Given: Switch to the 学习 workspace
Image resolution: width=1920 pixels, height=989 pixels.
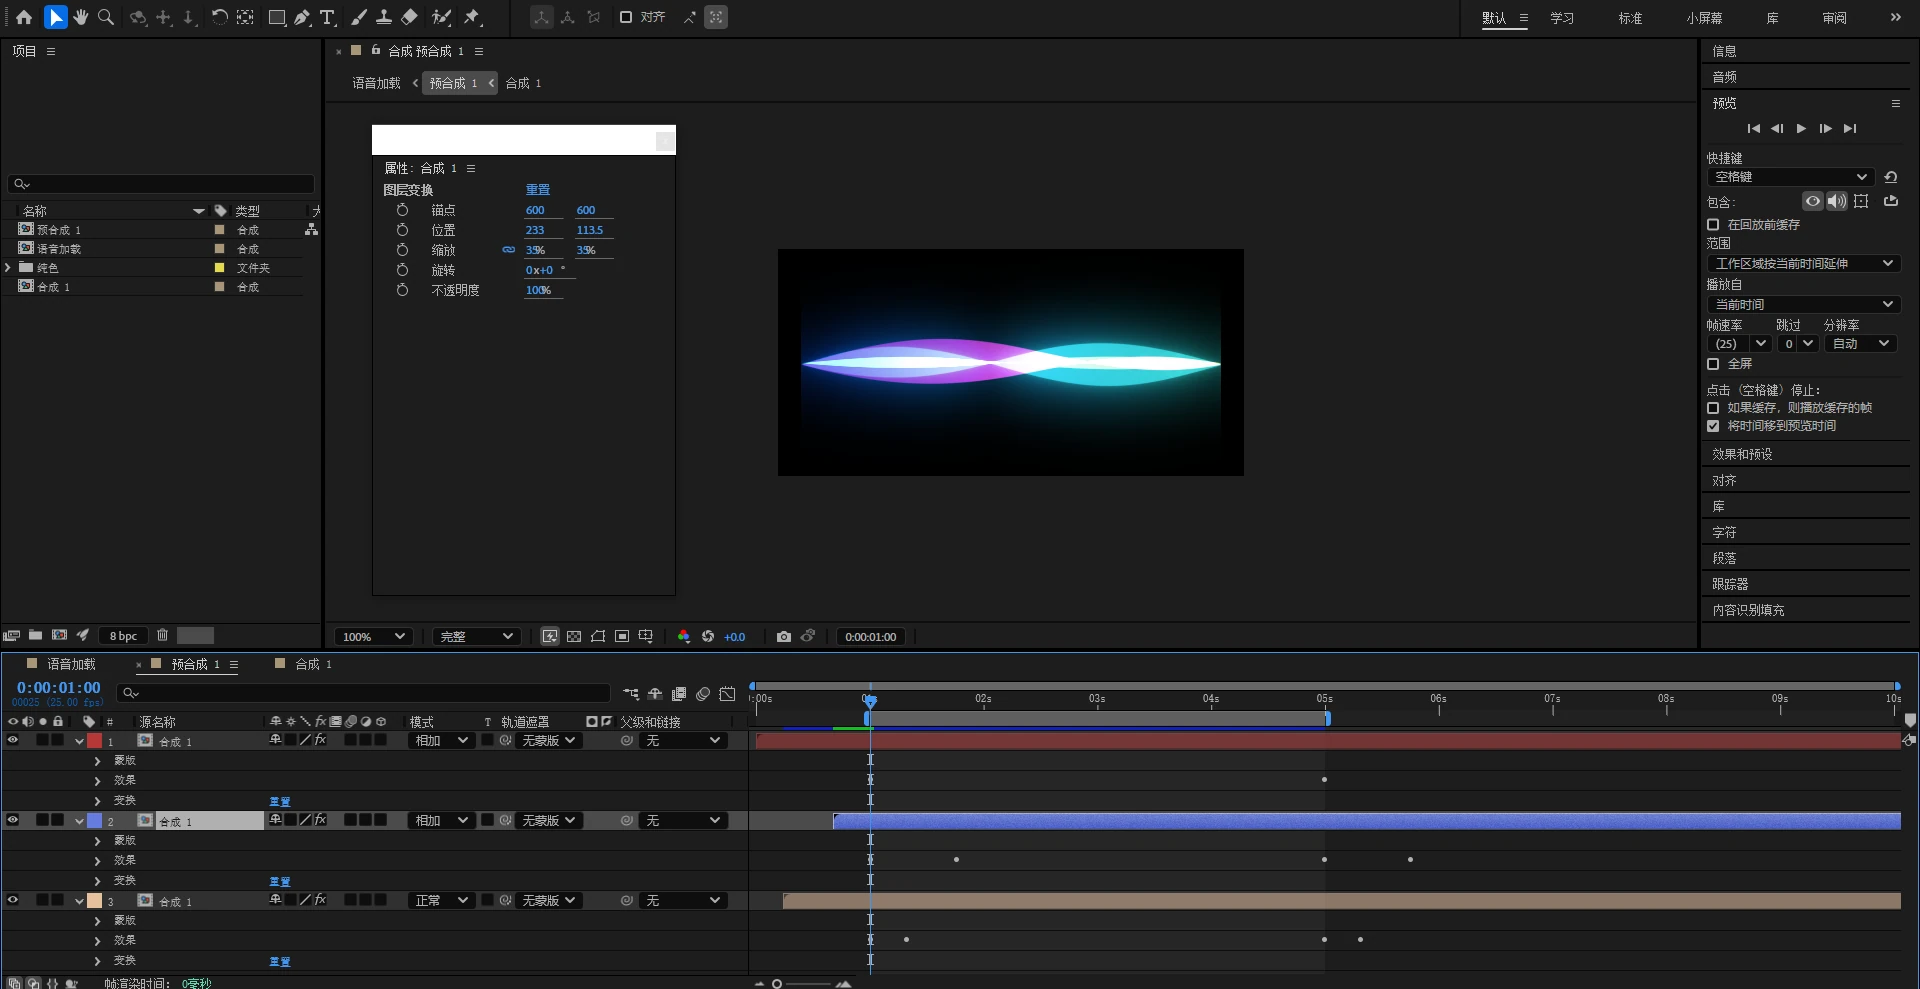Looking at the screenshot, I should click(x=1562, y=18).
